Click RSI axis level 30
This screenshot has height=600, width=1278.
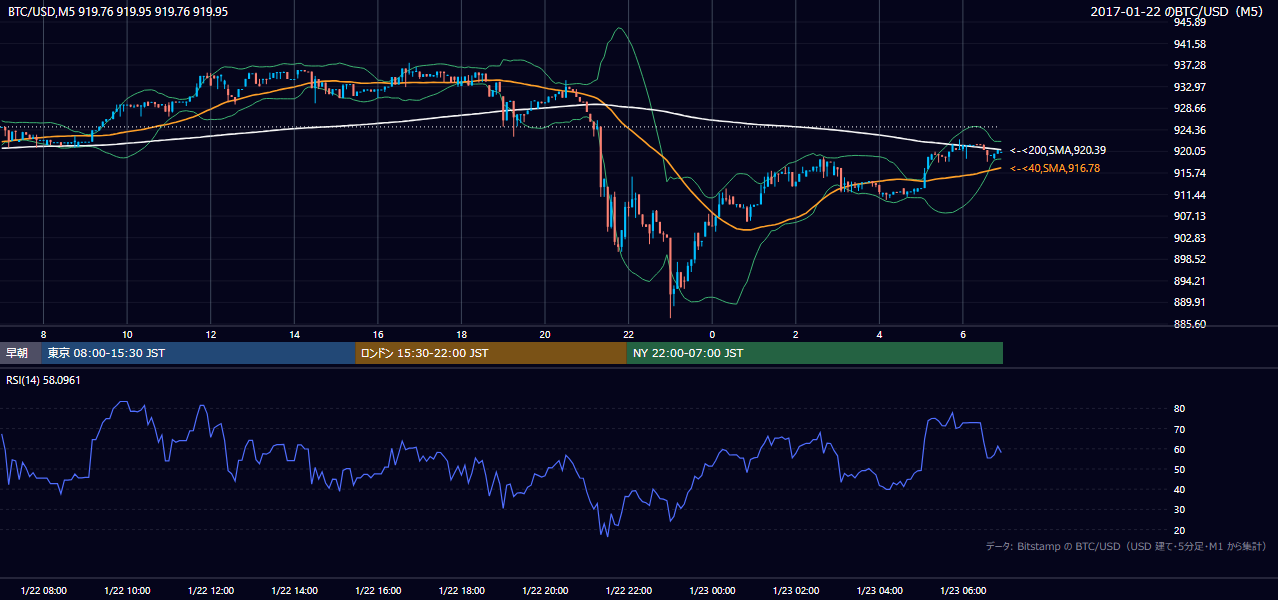[1180, 510]
